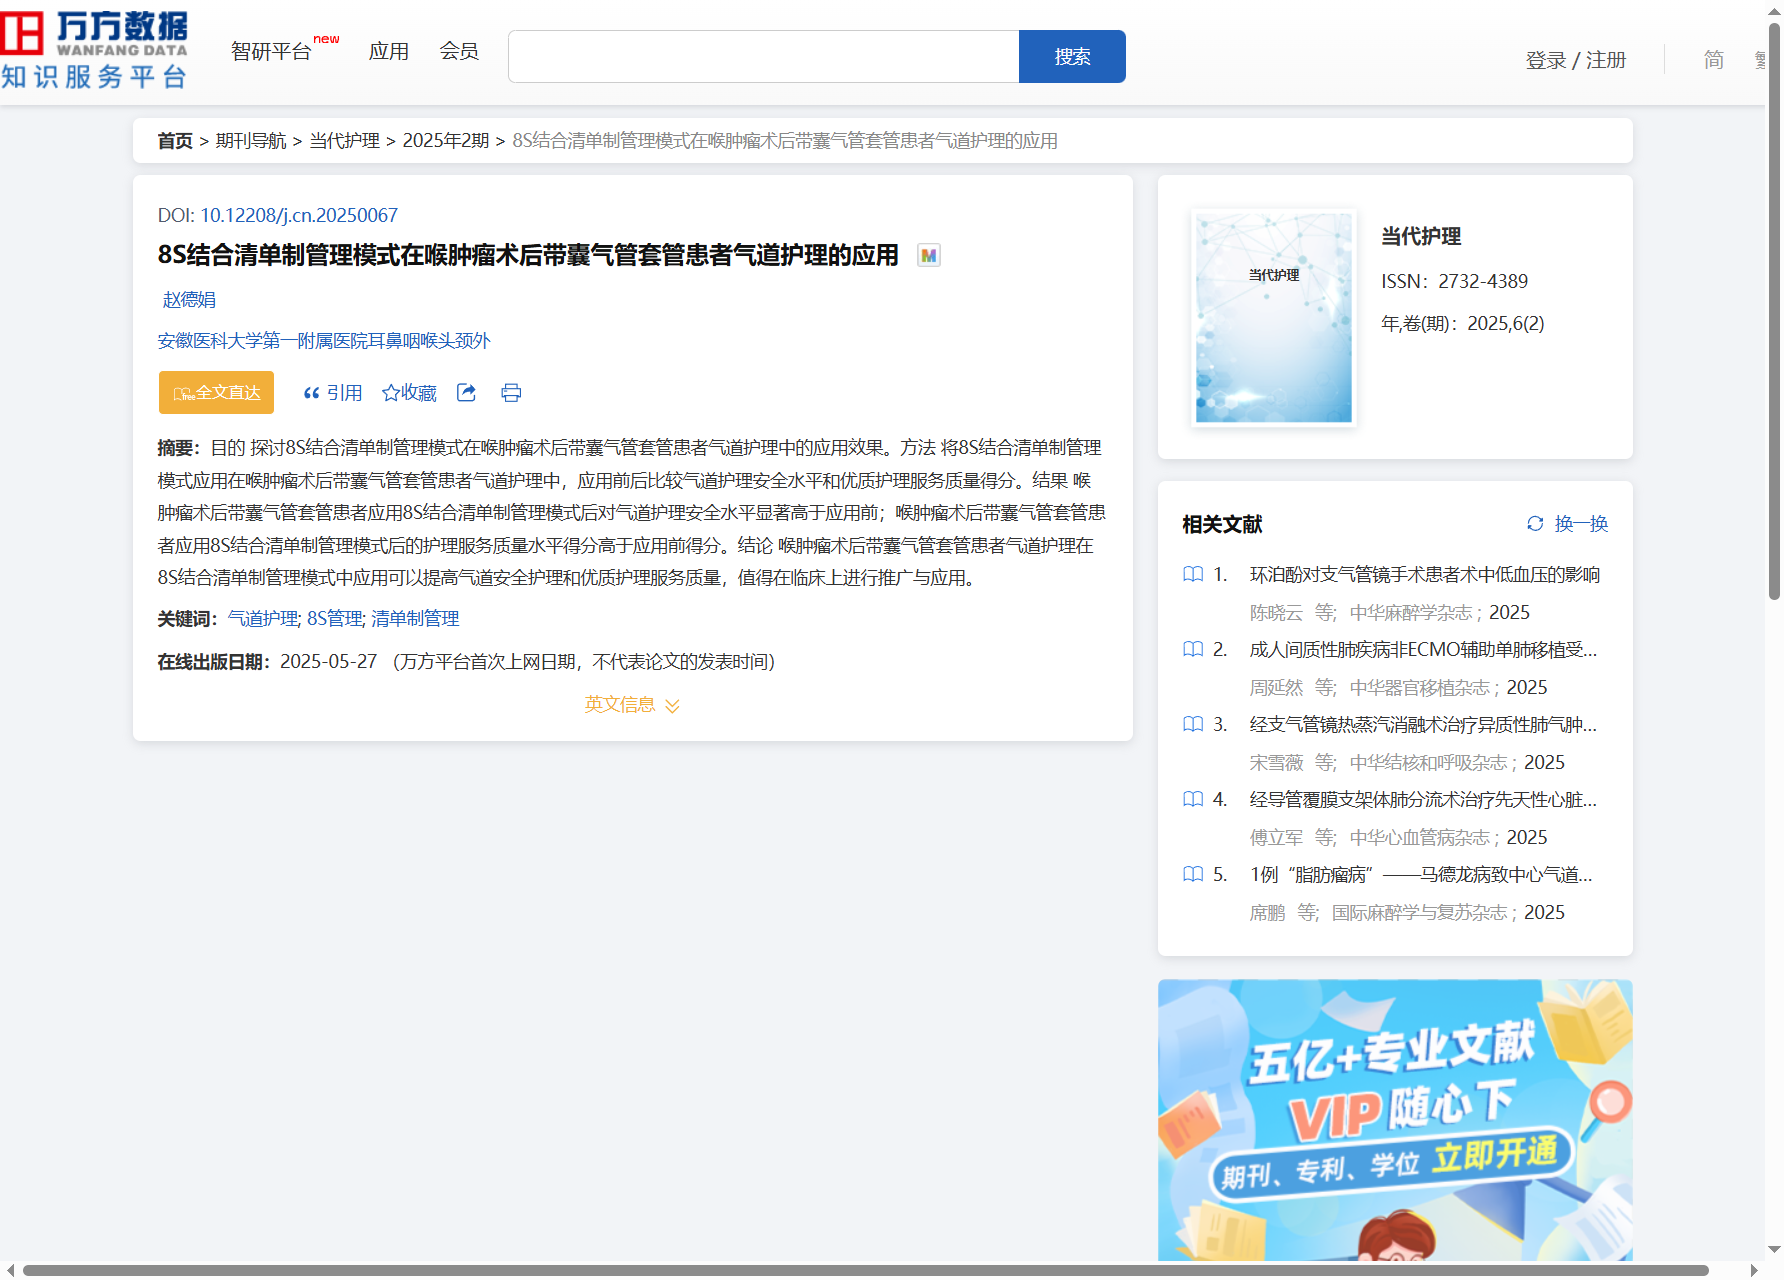Click the scroll-left arrow of horizontal scrollbar
Image resolution: width=1784 pixels, height=1280 pixels.
[x=9, y=1270]
